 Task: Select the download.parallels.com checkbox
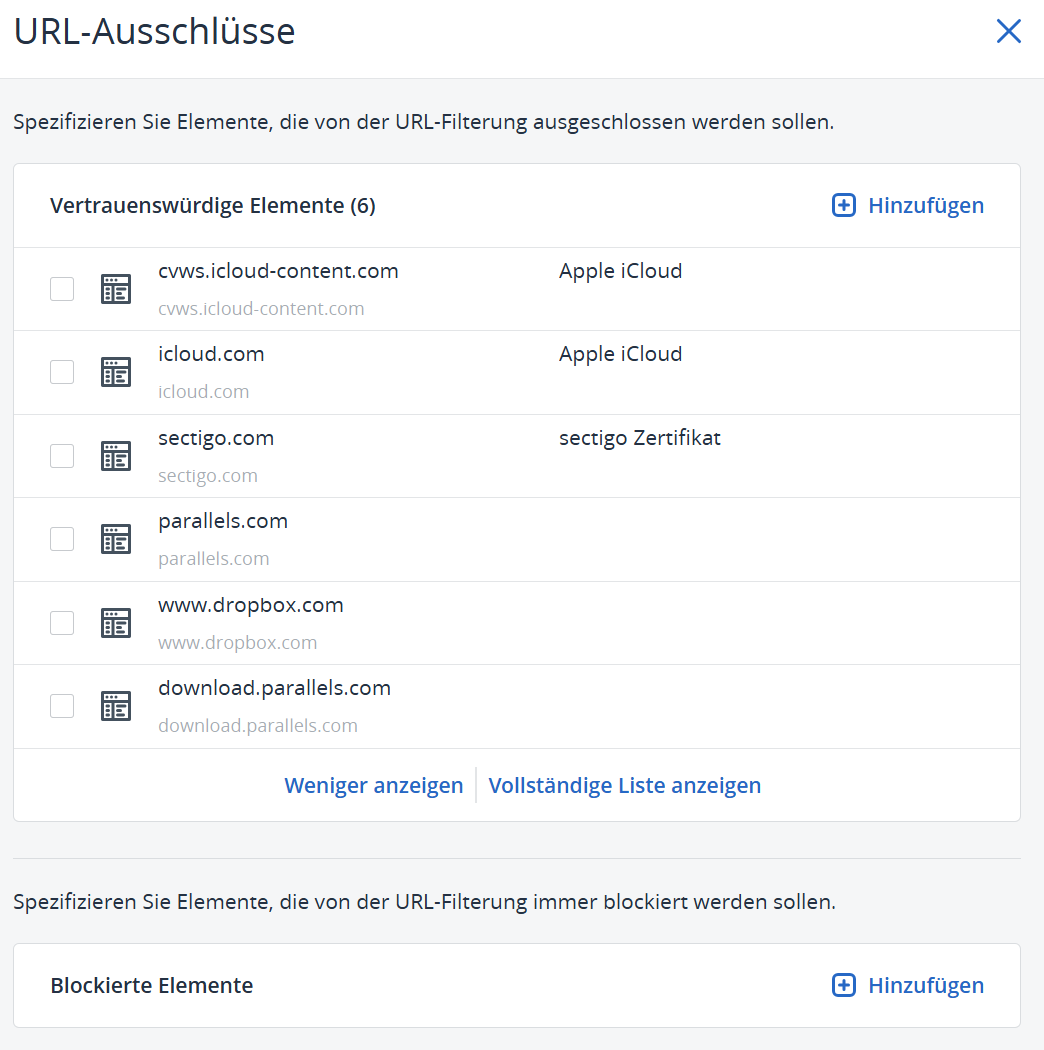click(x=62, y=706)
